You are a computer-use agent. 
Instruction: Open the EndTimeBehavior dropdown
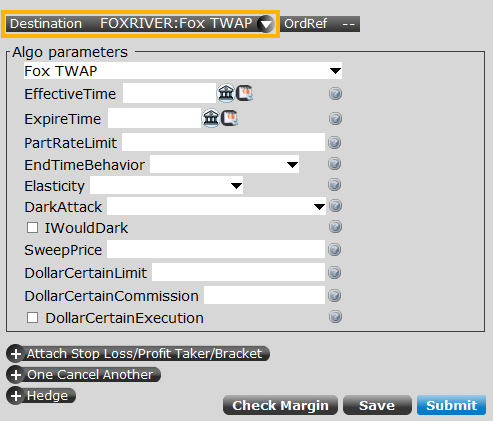[x=224, y=164]
